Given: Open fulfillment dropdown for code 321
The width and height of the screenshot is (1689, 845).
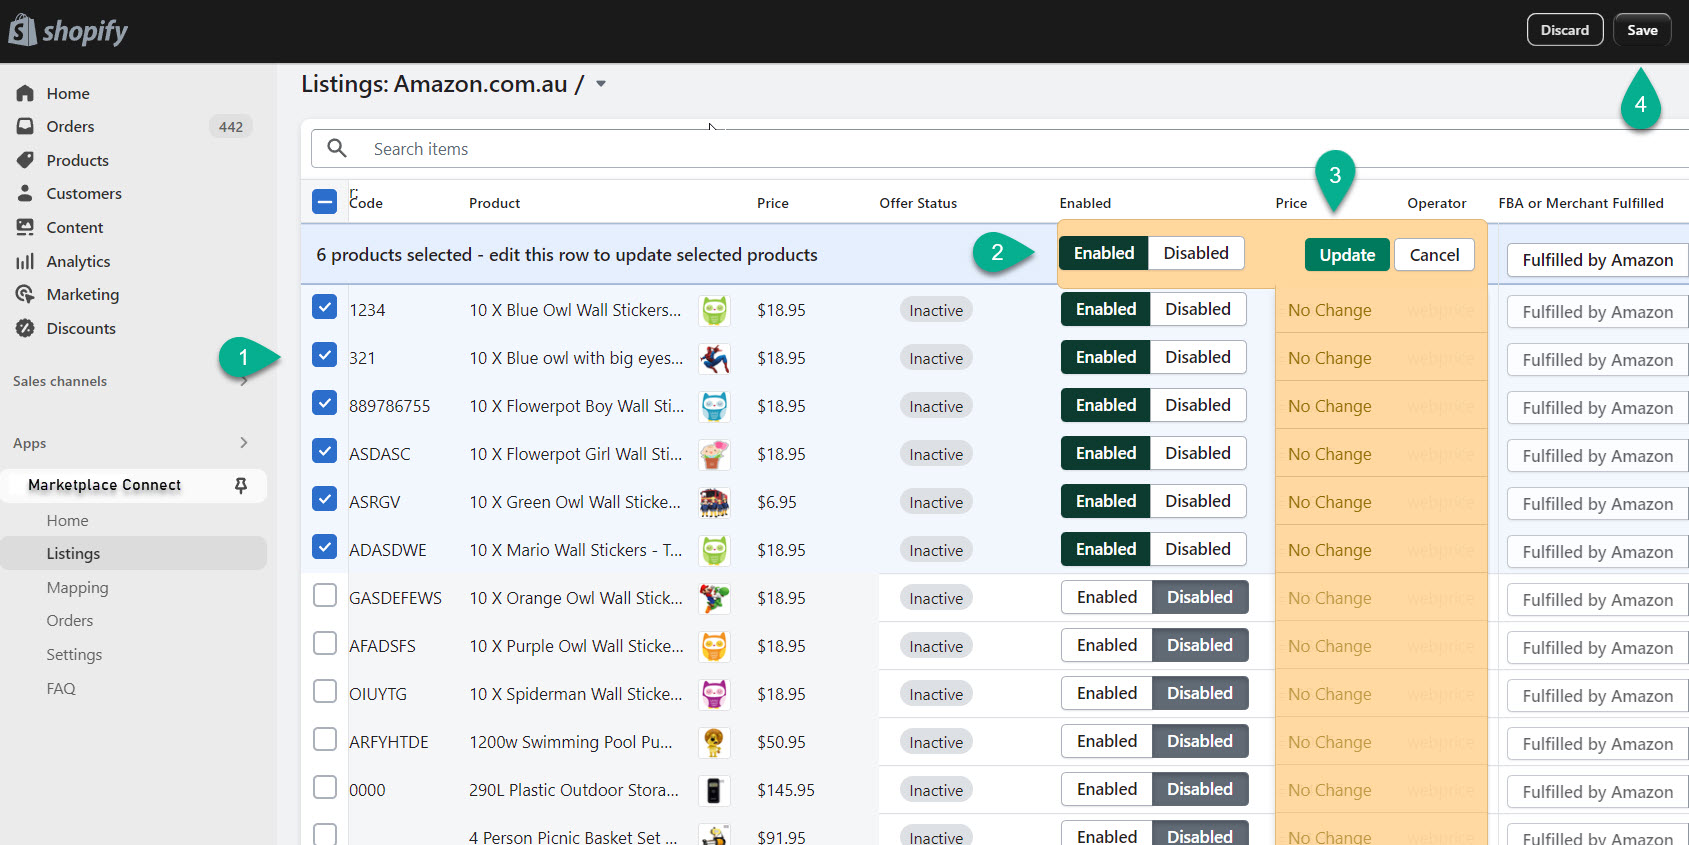Looking at the screenshot, I should [x=1597, y=360].
